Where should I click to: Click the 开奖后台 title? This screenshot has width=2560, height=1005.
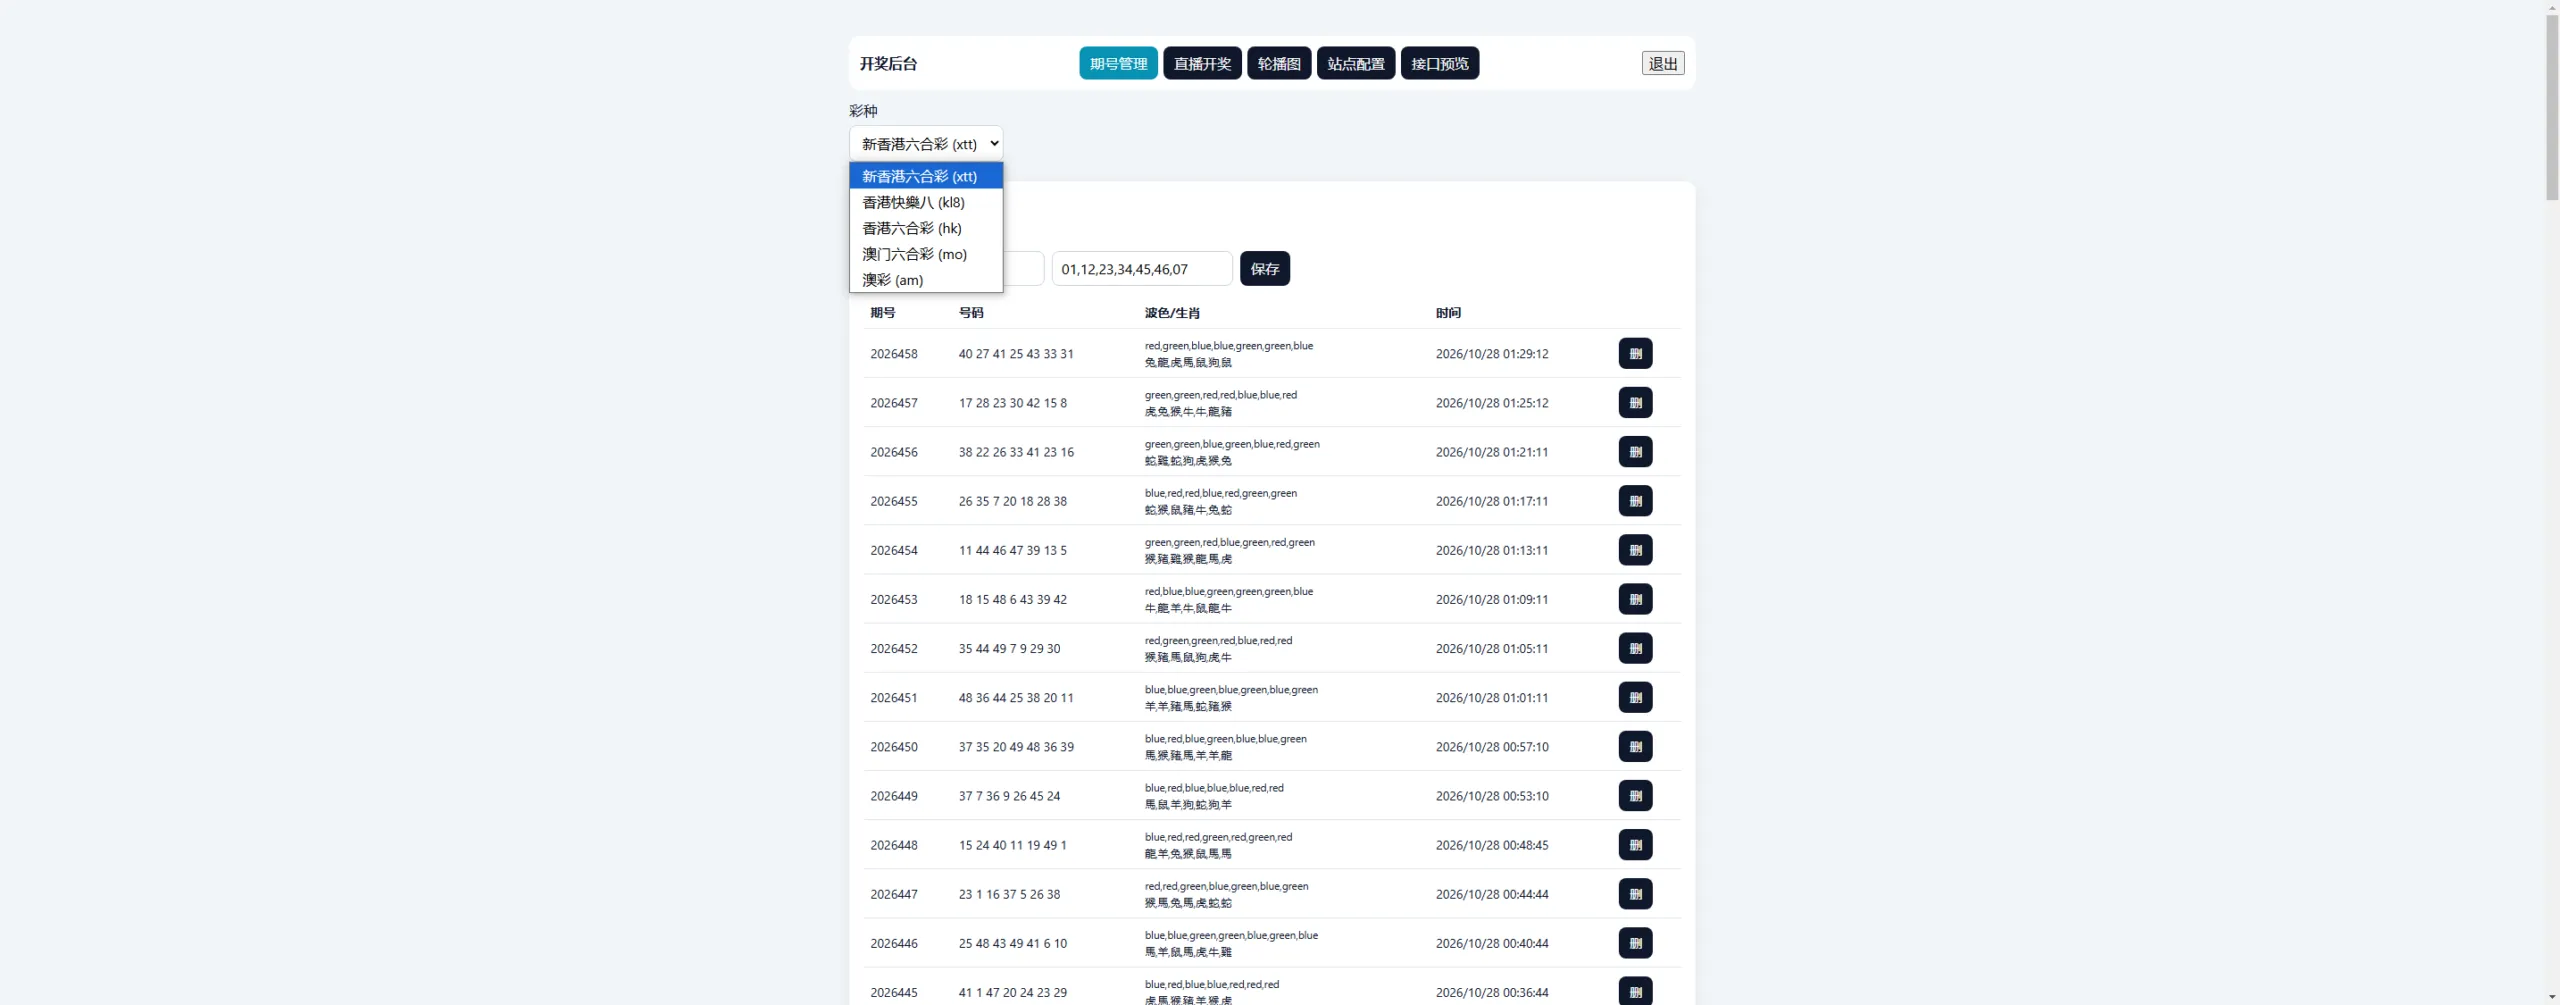[888, 63]
